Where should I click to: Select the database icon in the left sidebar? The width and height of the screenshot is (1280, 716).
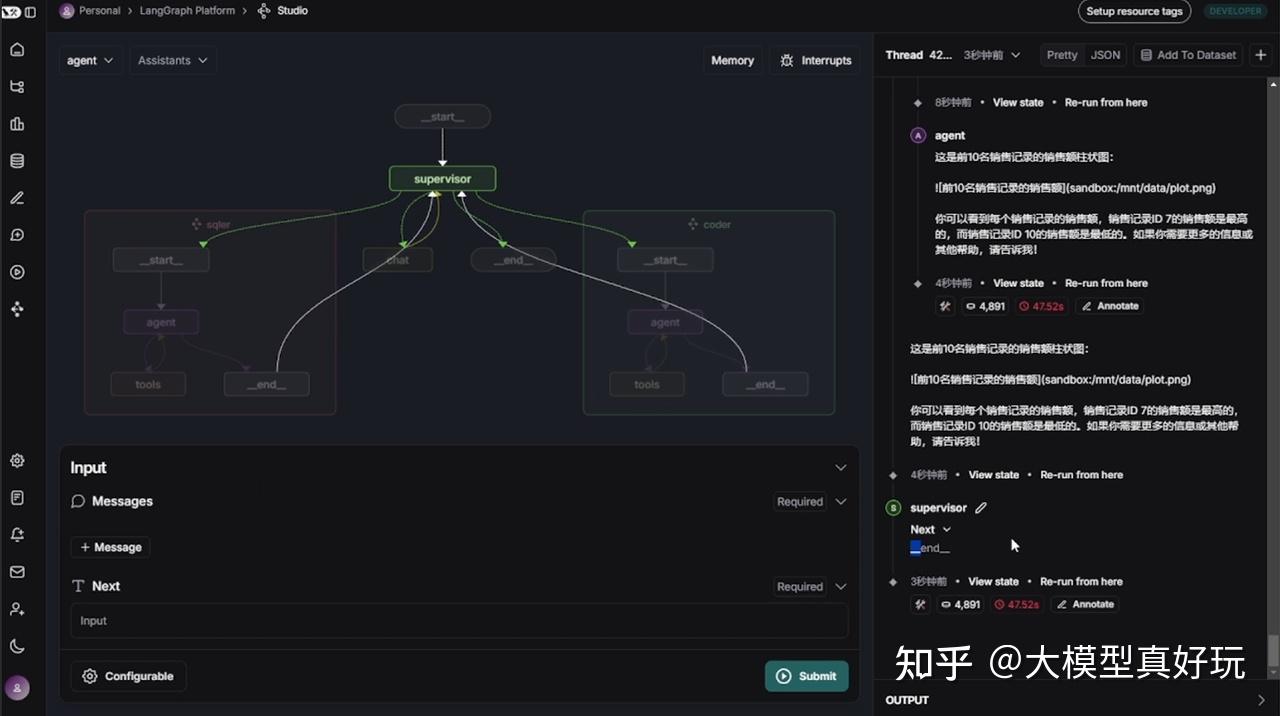[x=16, y=160]
